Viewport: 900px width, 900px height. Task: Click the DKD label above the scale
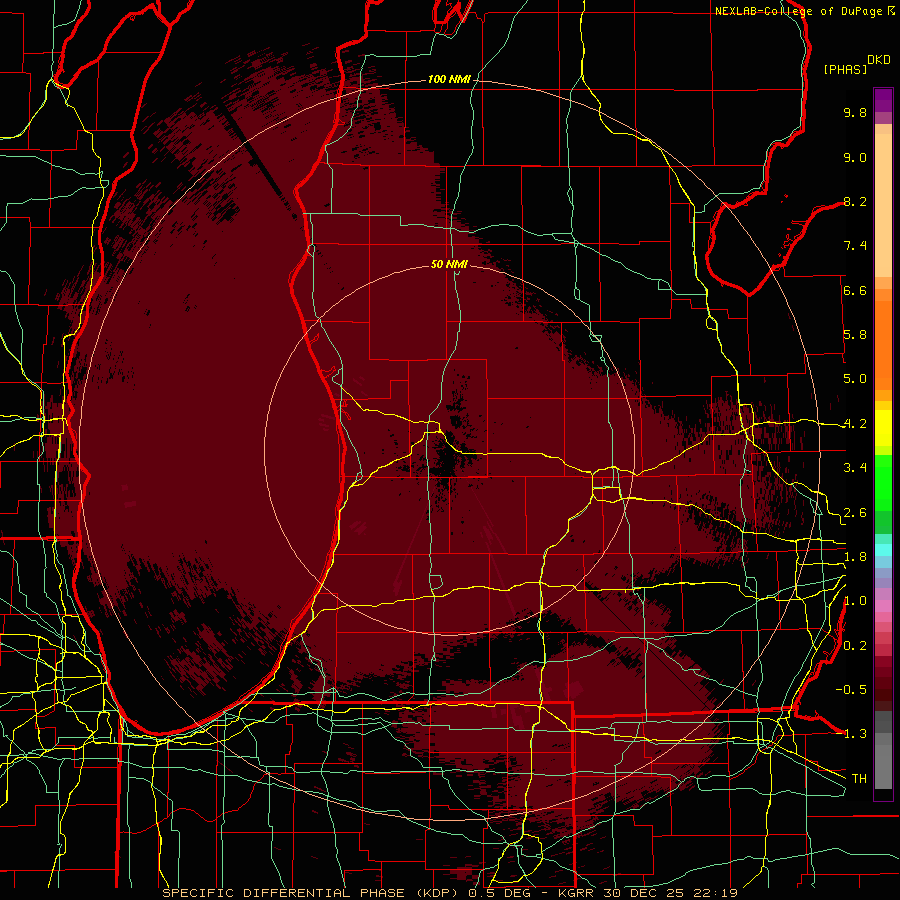tap(879, 60)
